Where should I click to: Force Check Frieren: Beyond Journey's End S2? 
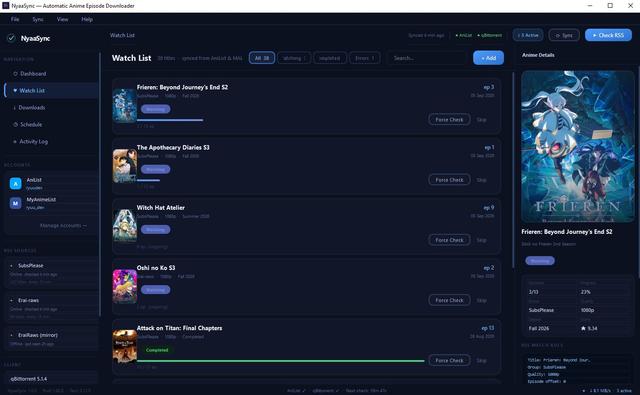pos(449,120)
